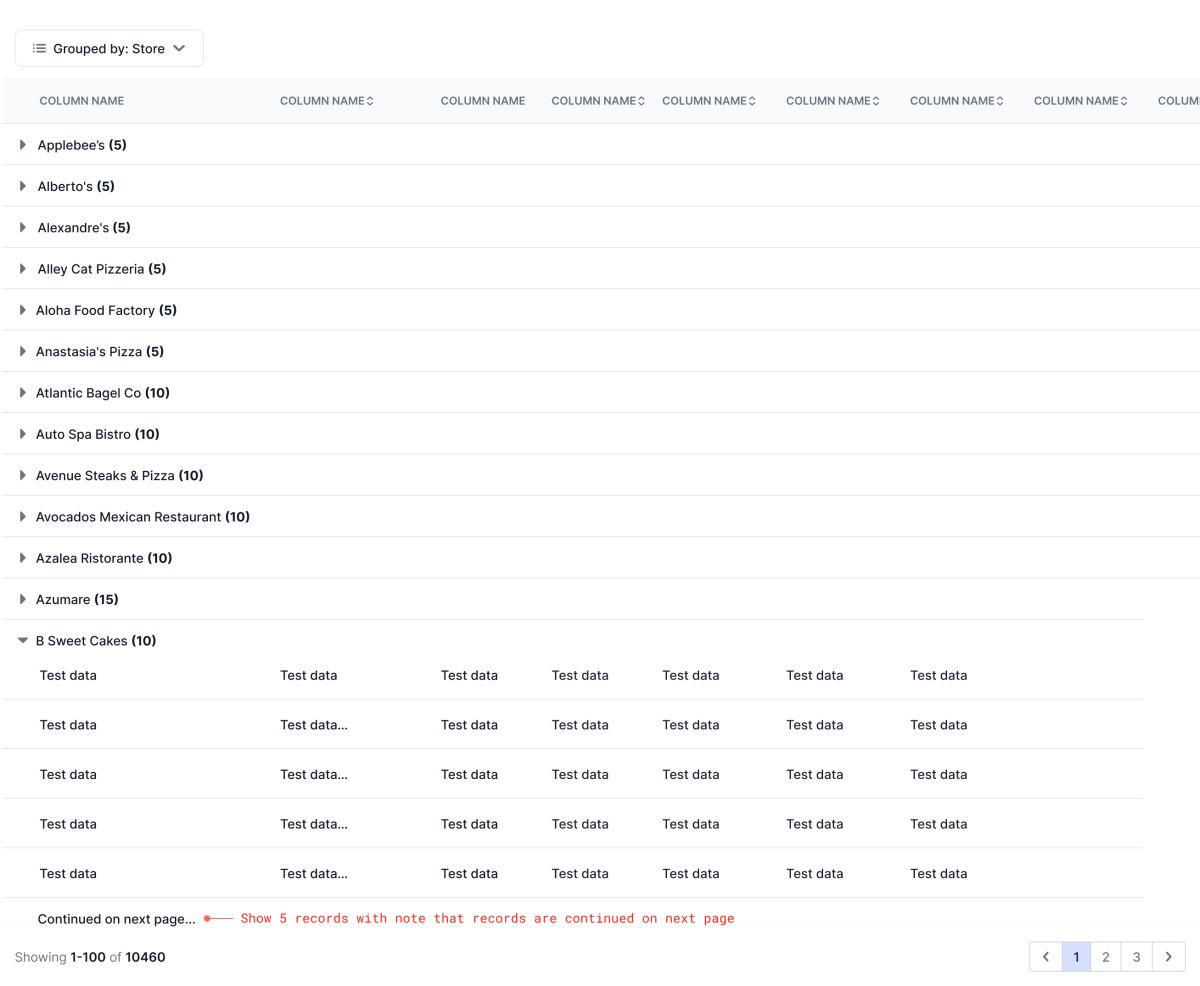Expand the Alexandre's group
The height and width of the screenshot is (986, 1200).
coord(22,227)
